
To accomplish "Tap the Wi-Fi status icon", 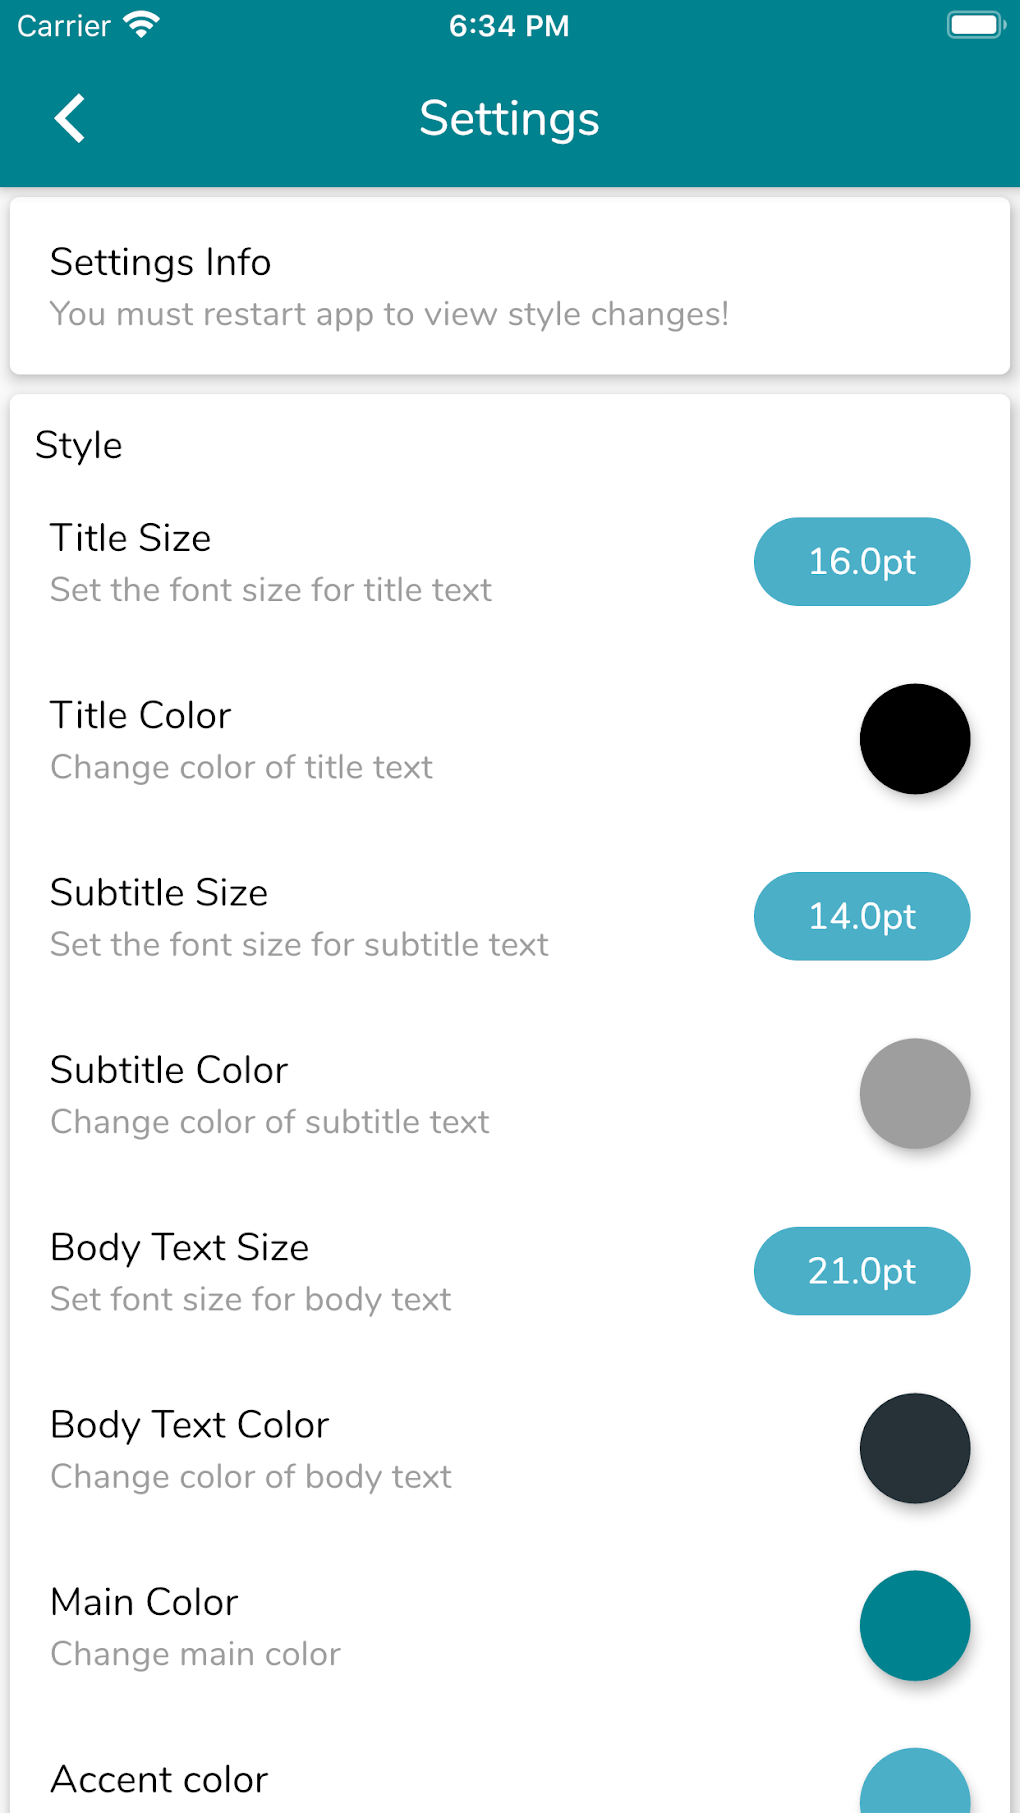I will click(x=141, y=25).
